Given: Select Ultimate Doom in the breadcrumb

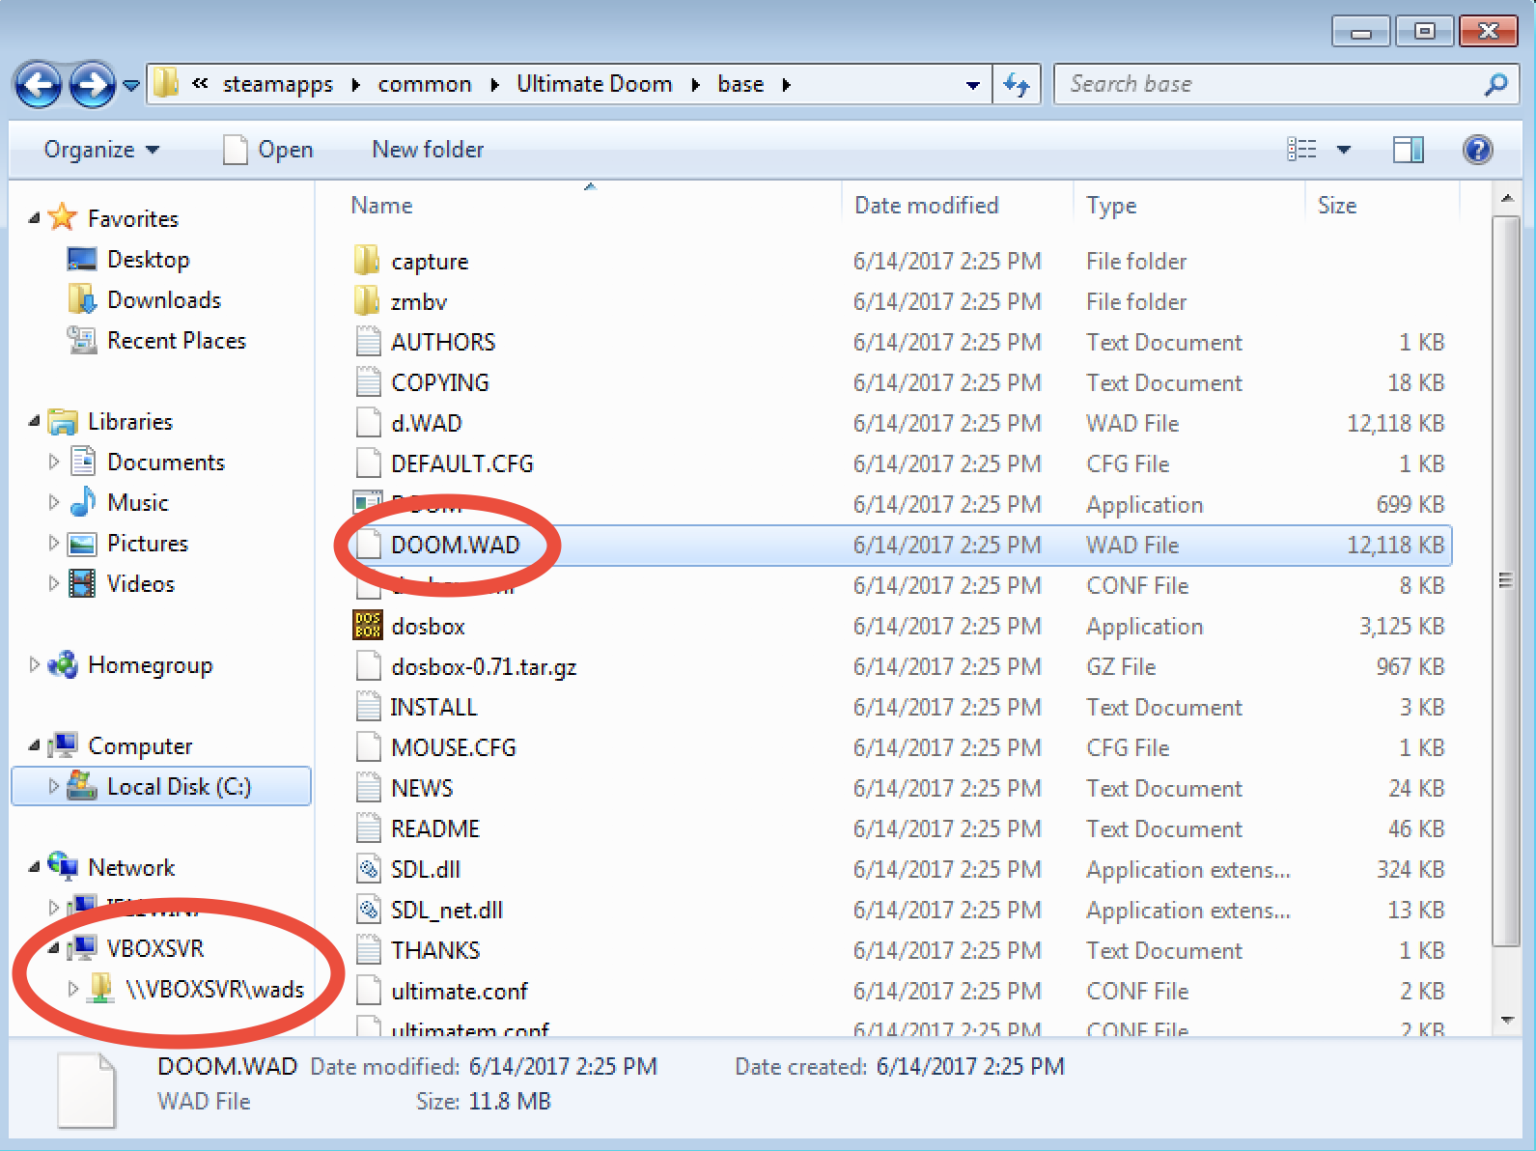Looking at the screenshot, I should tap(594, 85).
